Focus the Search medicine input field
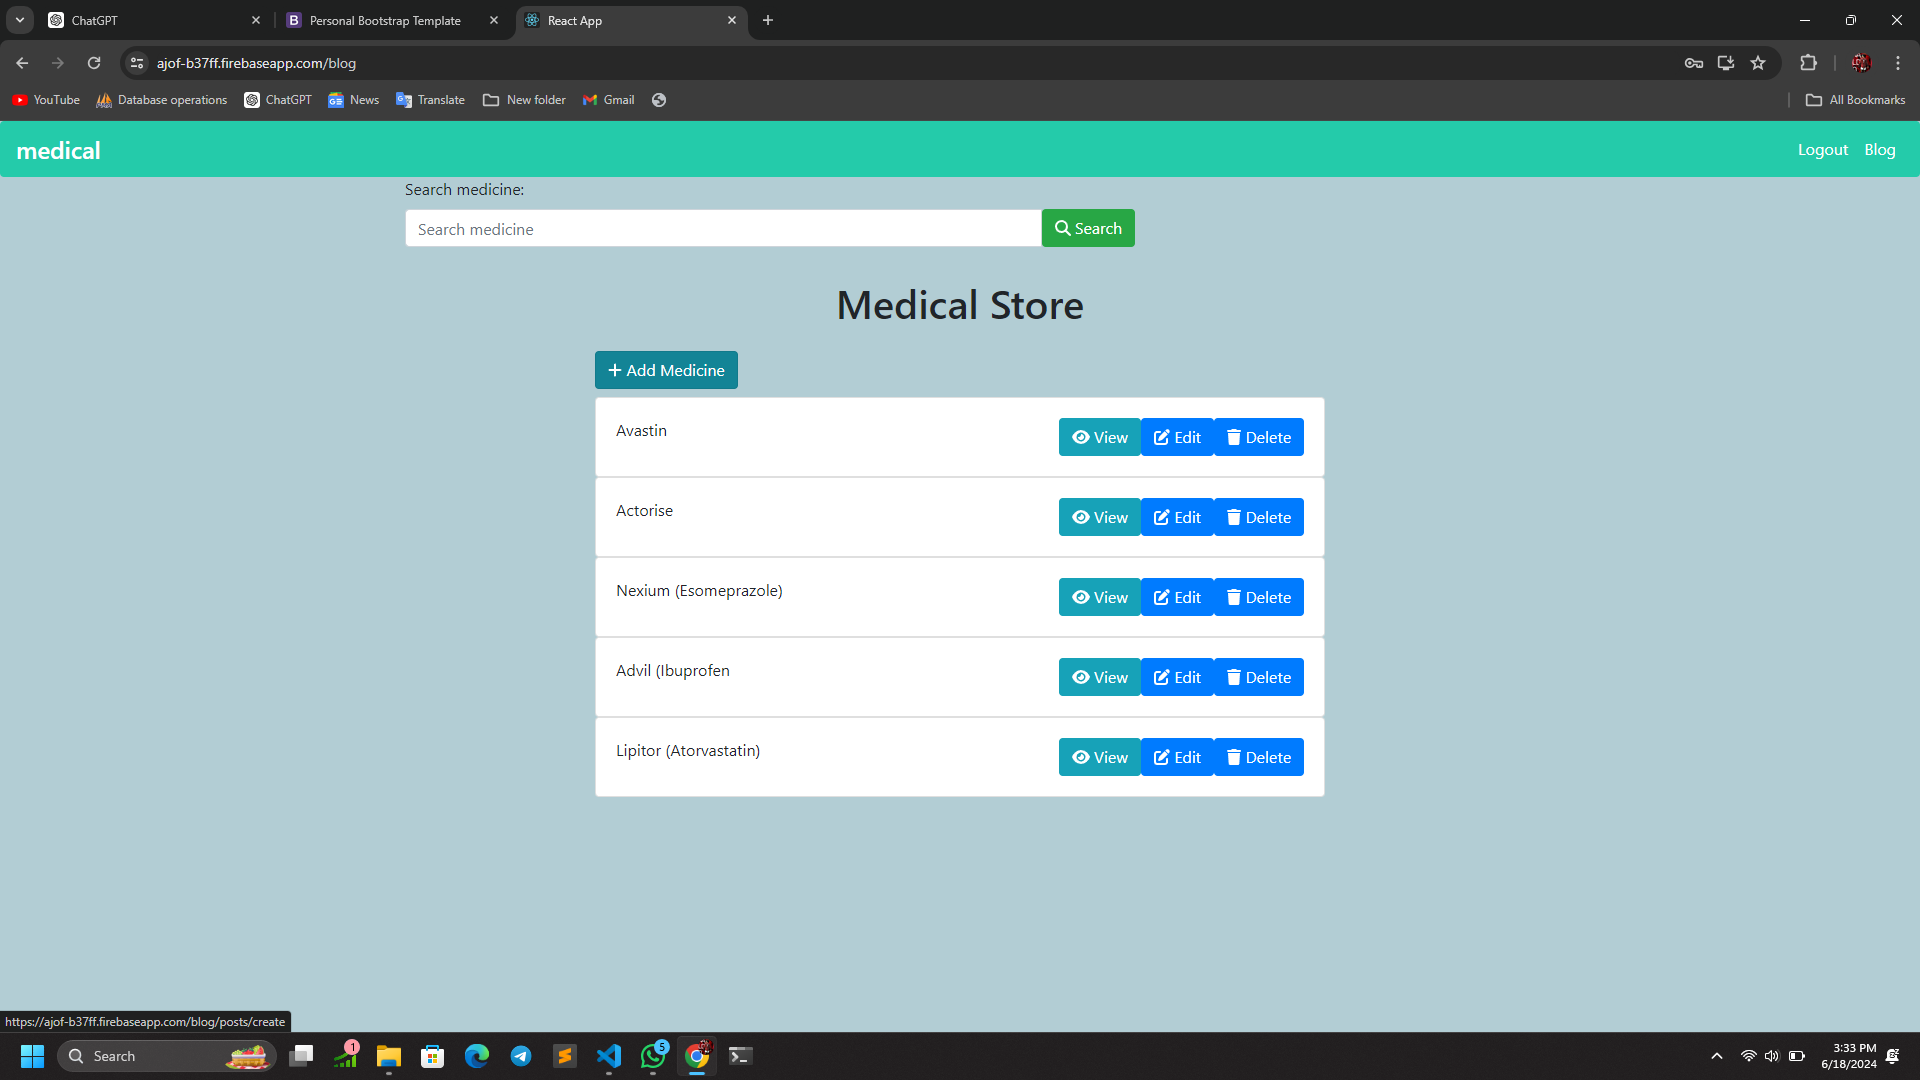The height and width of the screenshot is (1080, 1920). pyautogui.click(x=722, y=229)
